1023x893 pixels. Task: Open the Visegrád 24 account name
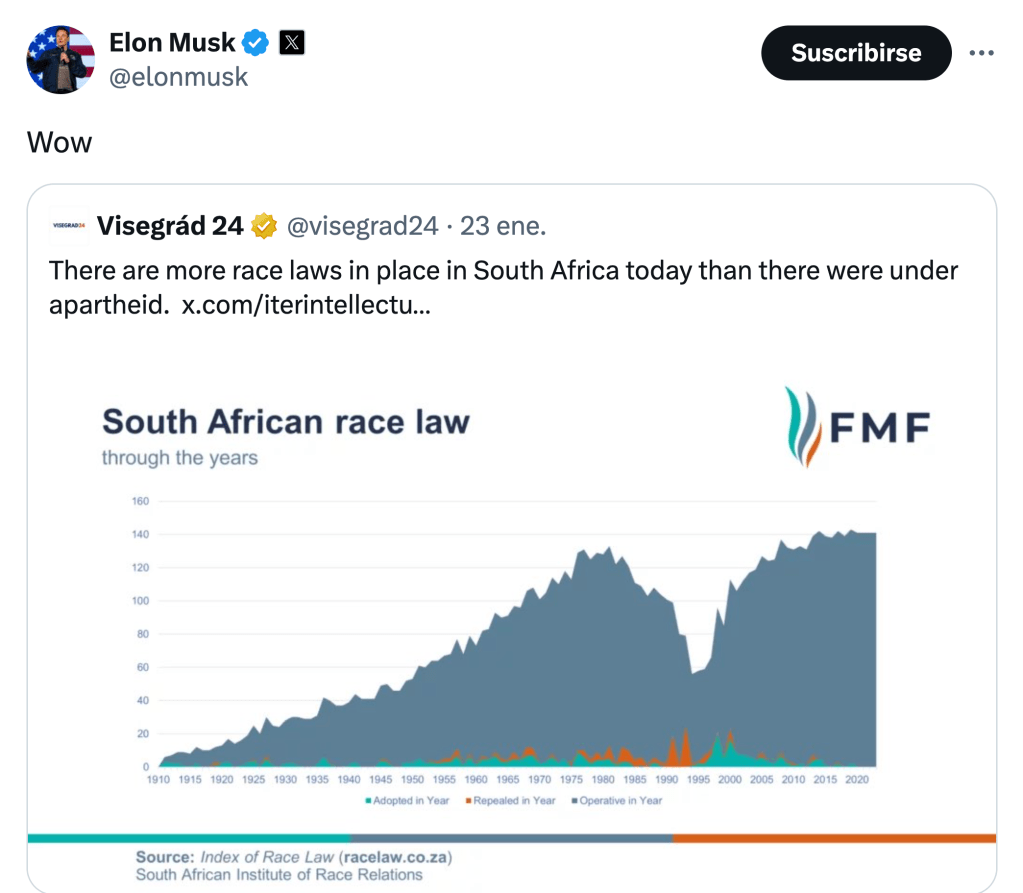[170, 226]
